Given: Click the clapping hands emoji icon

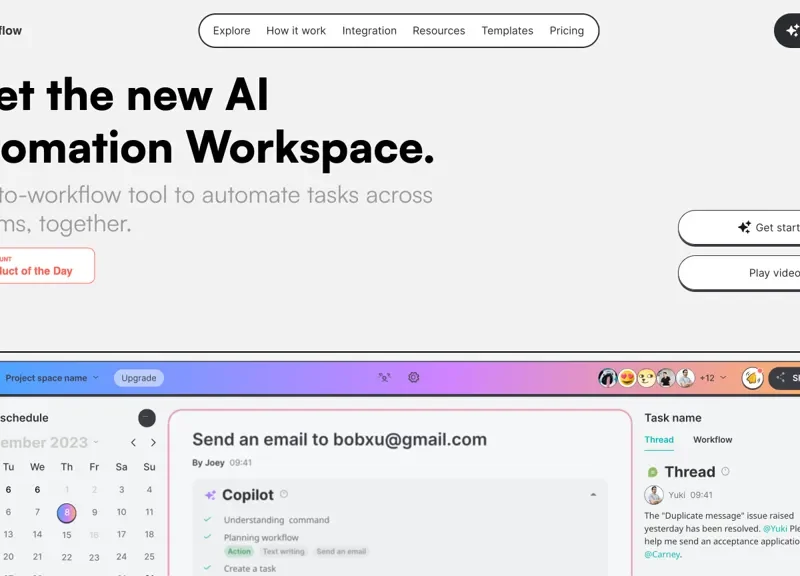Looking at the screenshot, I should pos(752,378).
